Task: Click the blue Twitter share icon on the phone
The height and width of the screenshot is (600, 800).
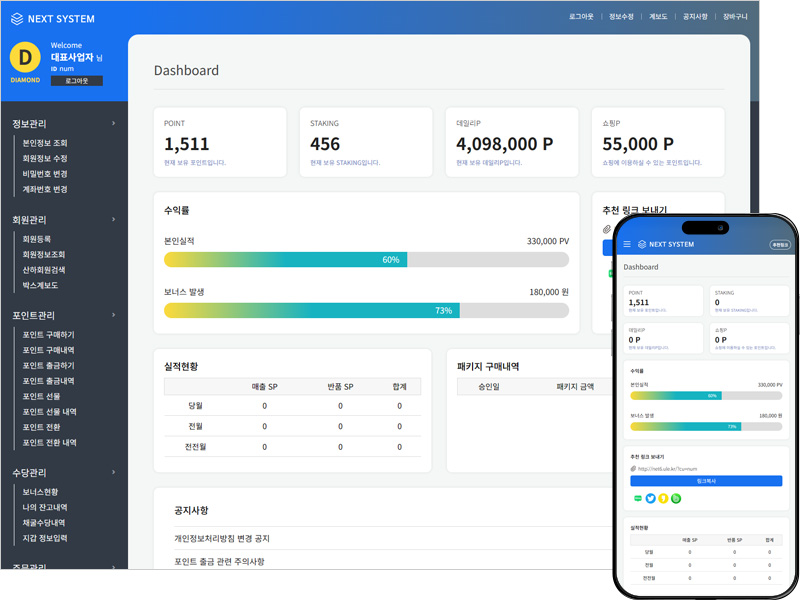Action: click(x=650, y=498)
